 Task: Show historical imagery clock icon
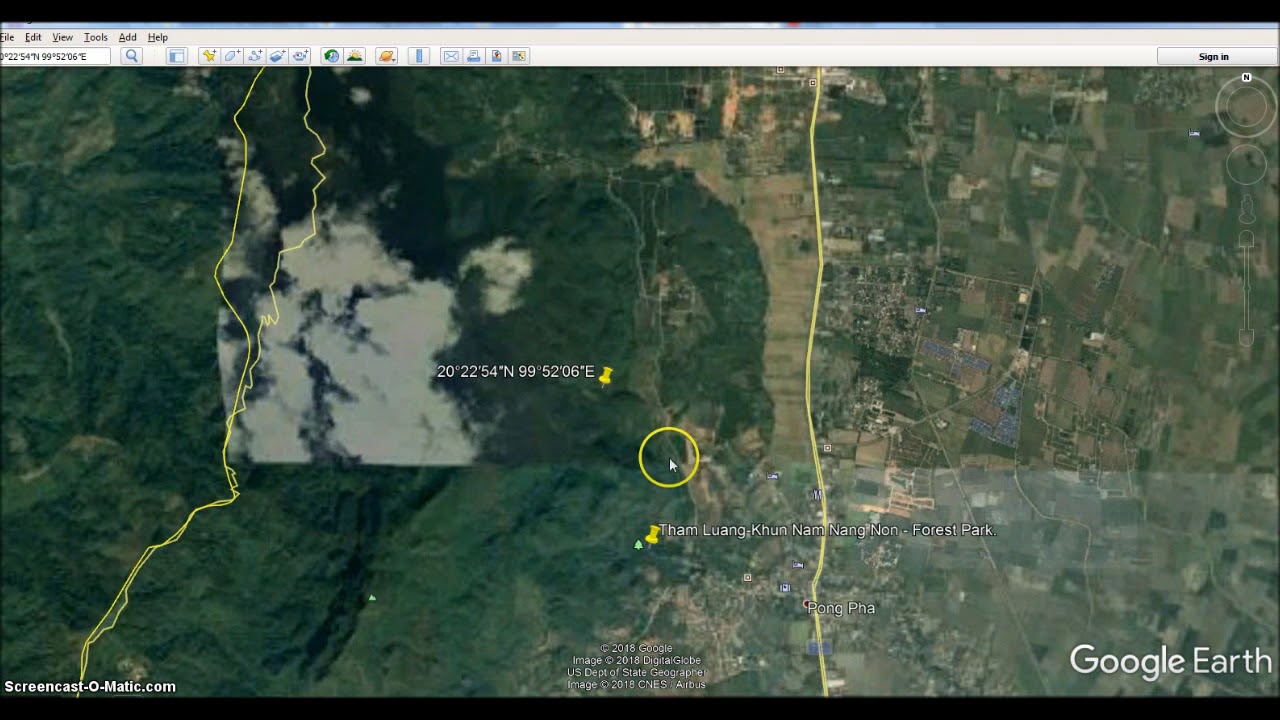[331, 56]
